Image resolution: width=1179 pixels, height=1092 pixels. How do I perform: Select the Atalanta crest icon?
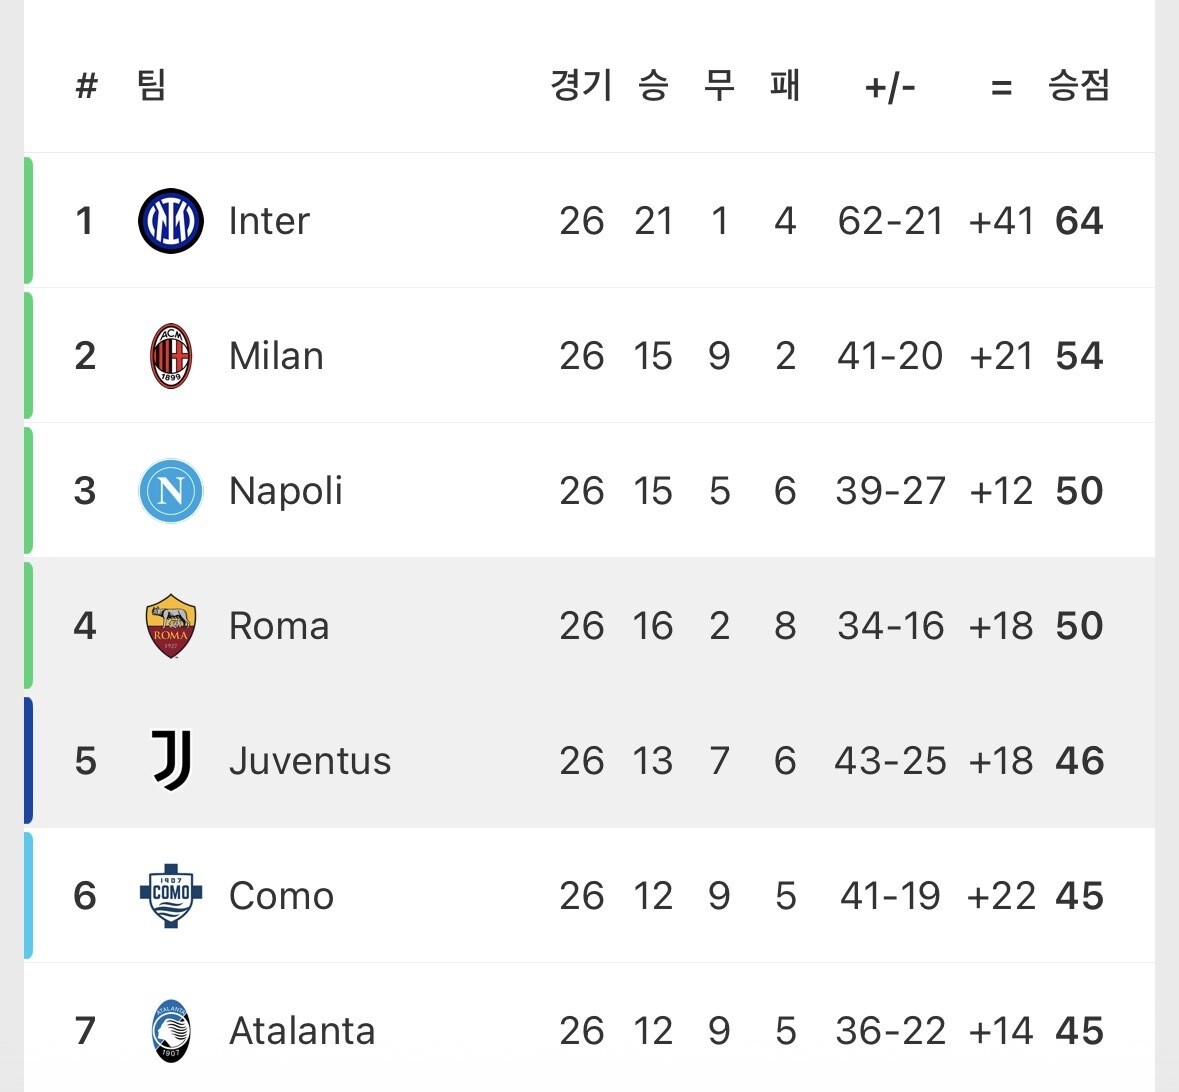coord(171,1031)
